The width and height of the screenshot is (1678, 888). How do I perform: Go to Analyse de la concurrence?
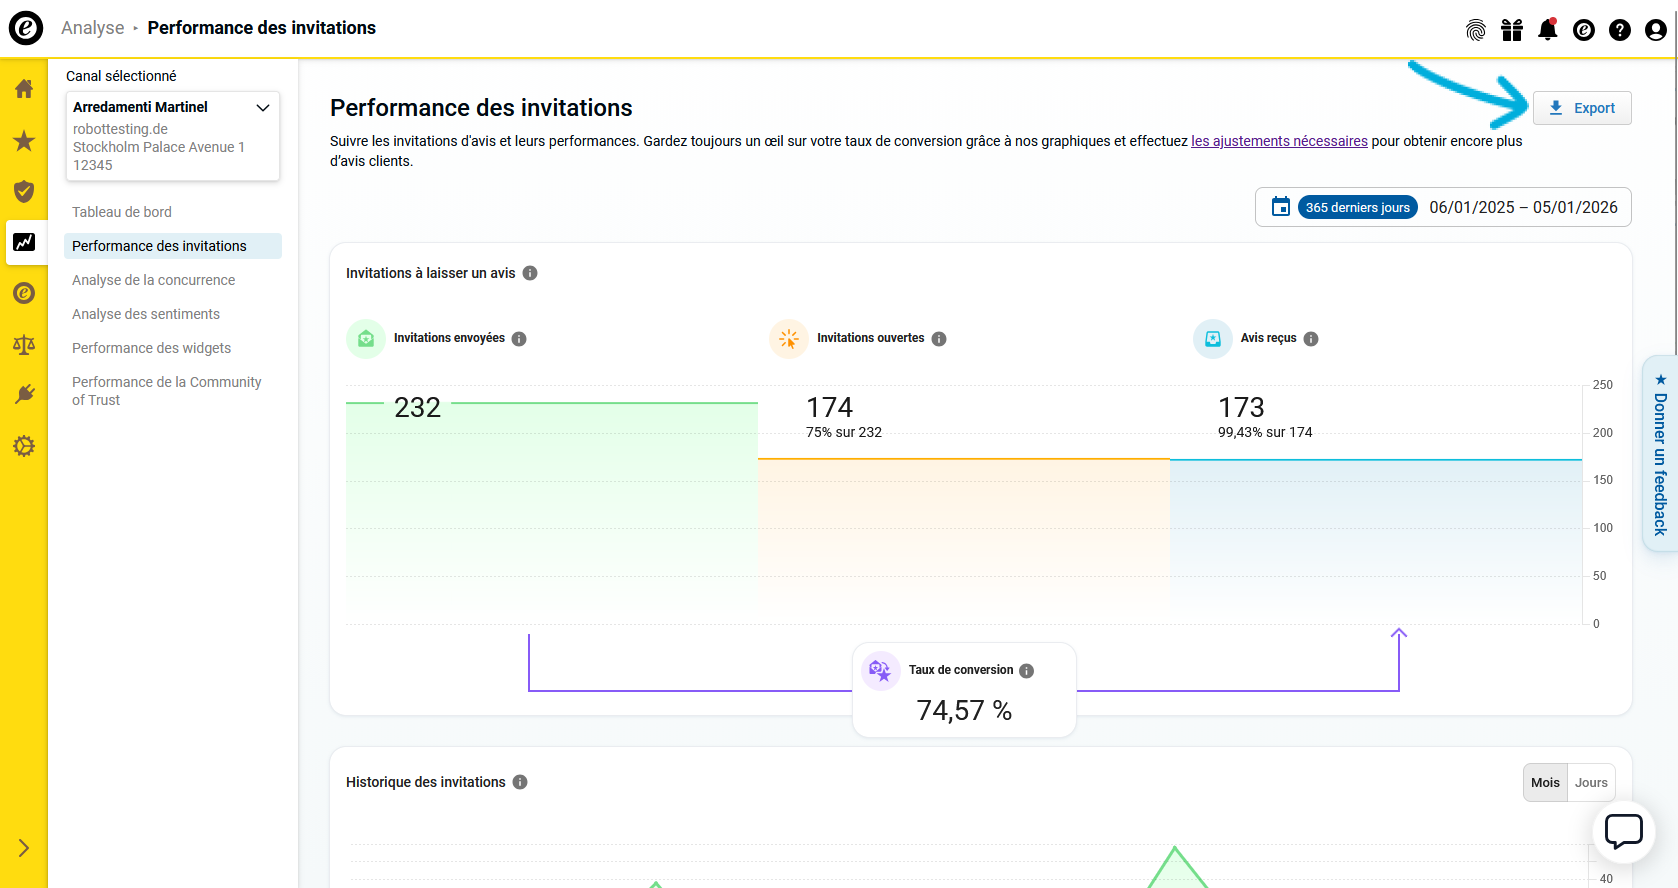(x=153, y=280)
